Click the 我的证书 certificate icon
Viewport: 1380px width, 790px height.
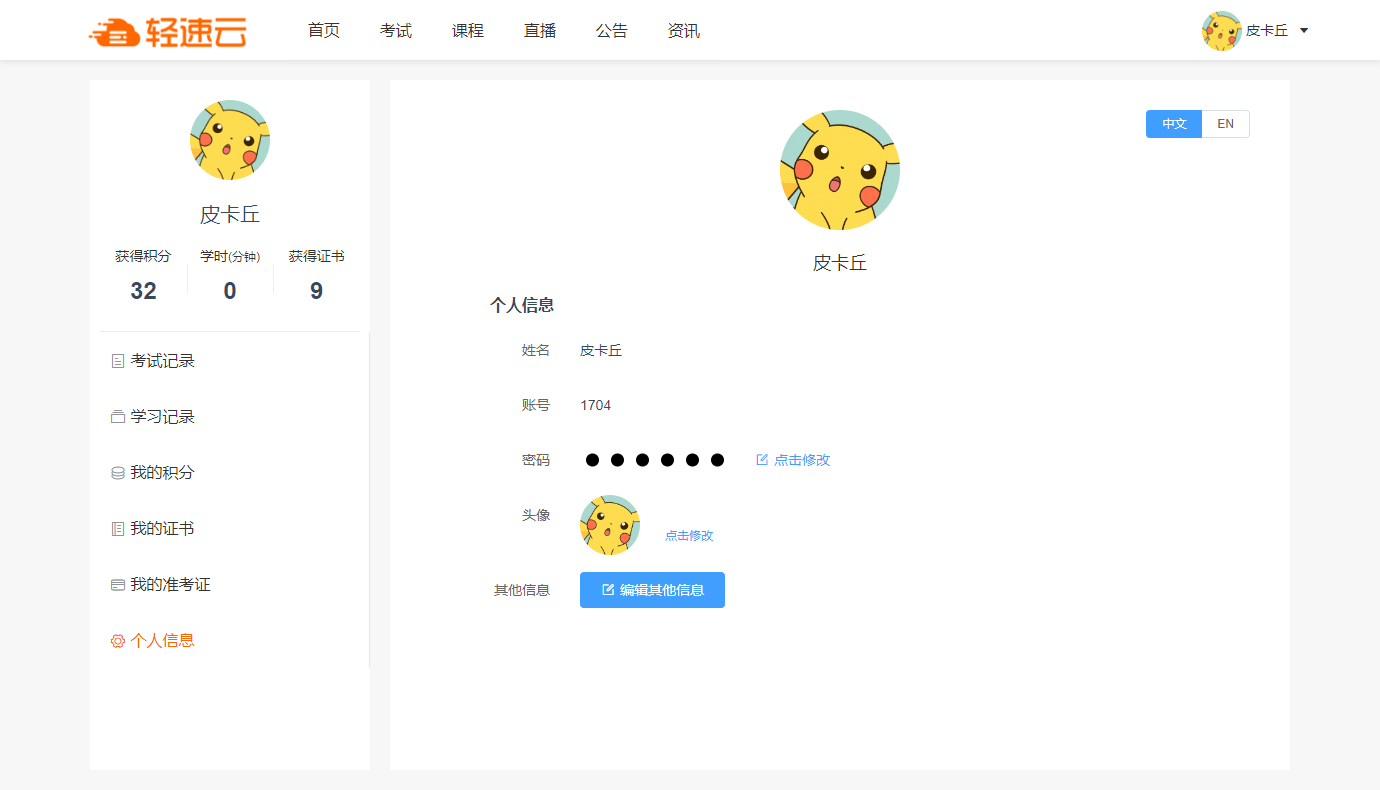(118, 529)
